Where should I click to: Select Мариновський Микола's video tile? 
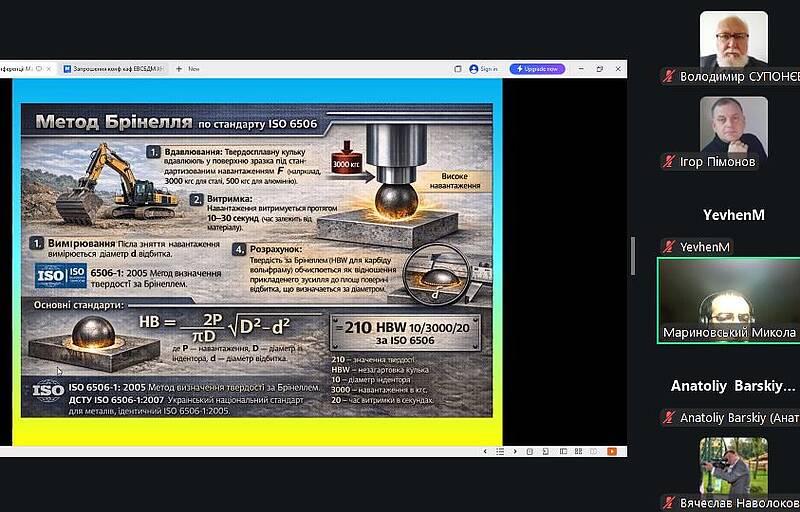tap(728, 300)
